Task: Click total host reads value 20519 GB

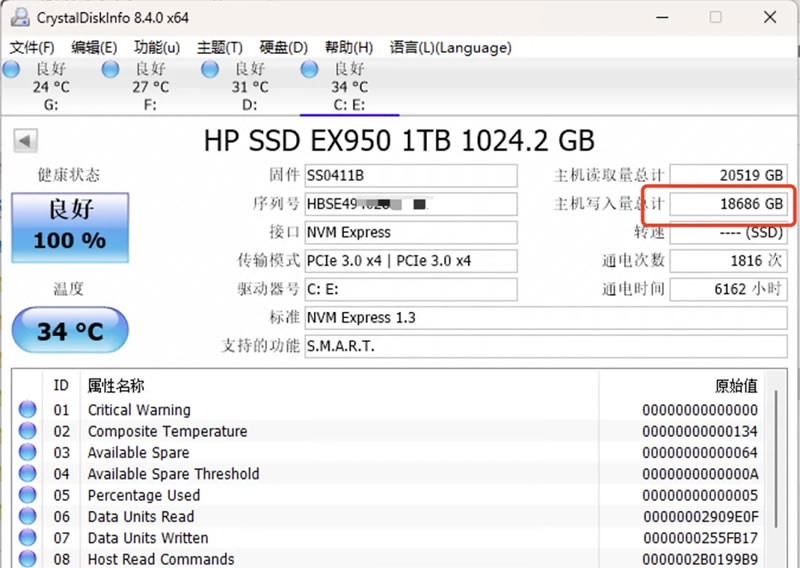Action: (729, 176)
